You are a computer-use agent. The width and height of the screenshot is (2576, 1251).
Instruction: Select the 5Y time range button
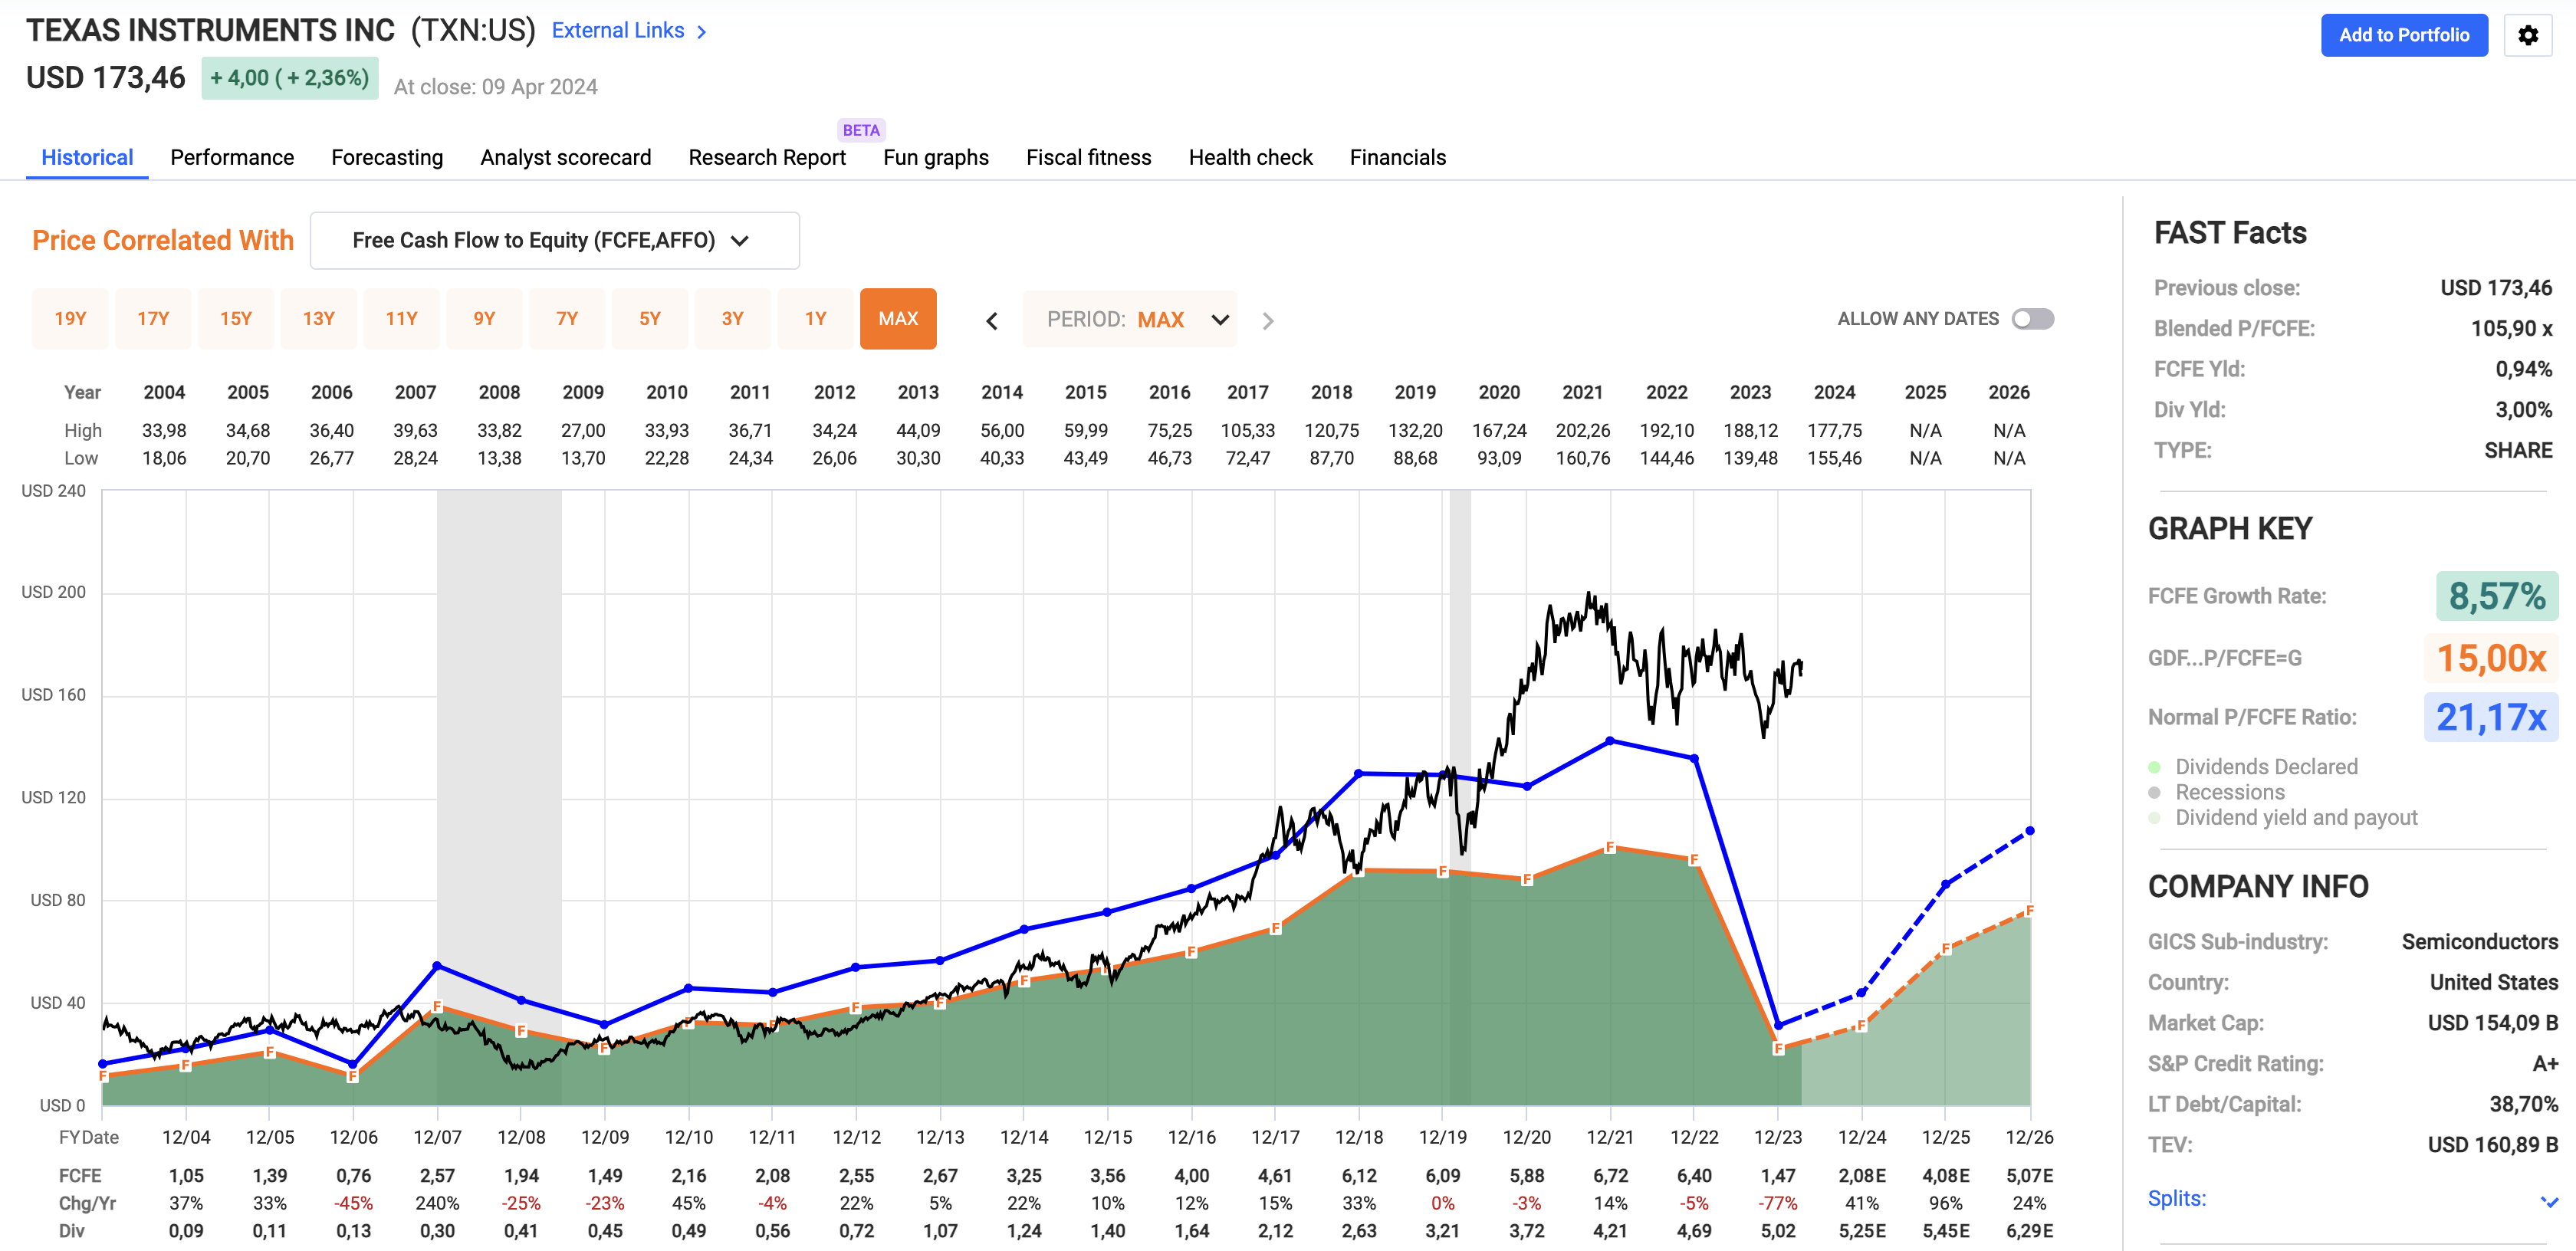point(649,319)
